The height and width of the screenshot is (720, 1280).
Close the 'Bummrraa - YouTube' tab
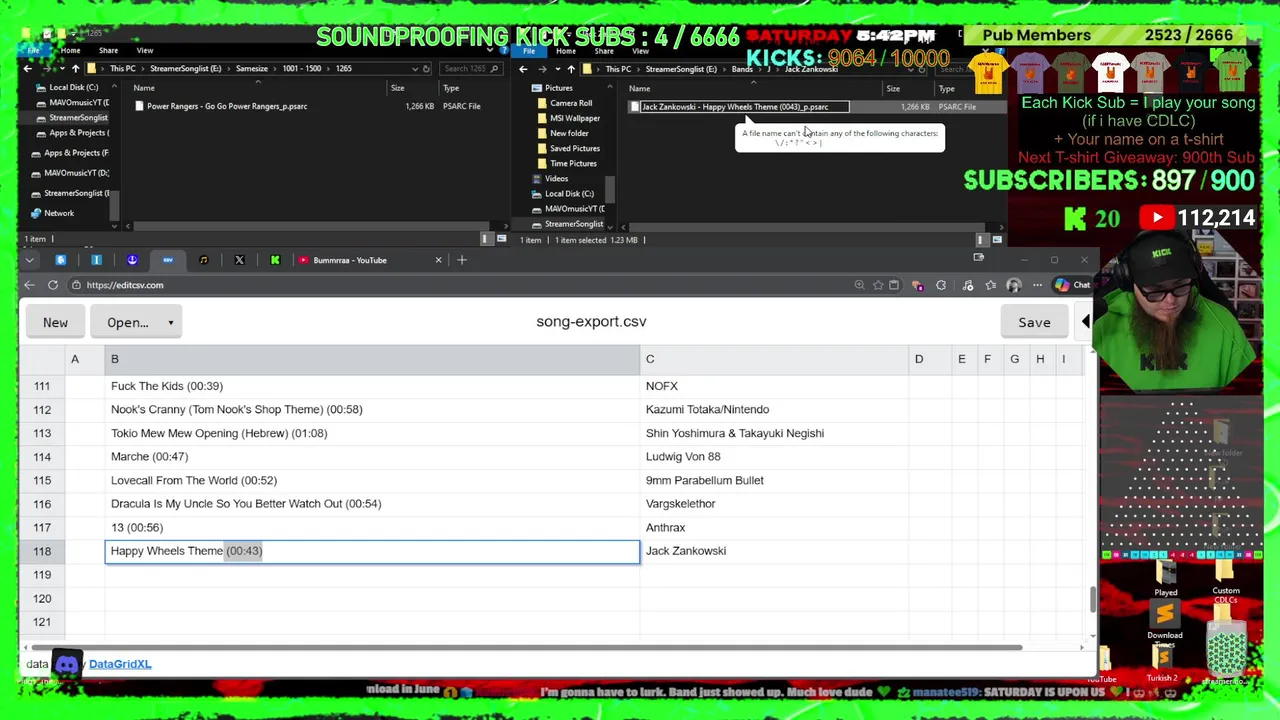(438, 260)
